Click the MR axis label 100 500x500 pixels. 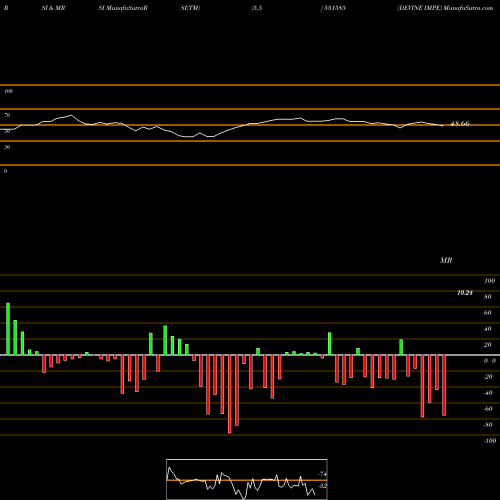point(489,281)
